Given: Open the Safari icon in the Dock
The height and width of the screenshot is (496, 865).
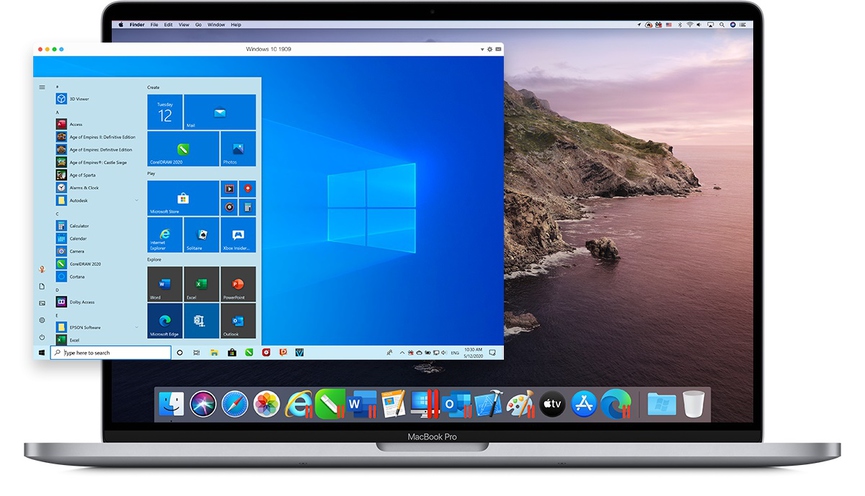Looking at the screenshot, I should [x=235, y=404].
